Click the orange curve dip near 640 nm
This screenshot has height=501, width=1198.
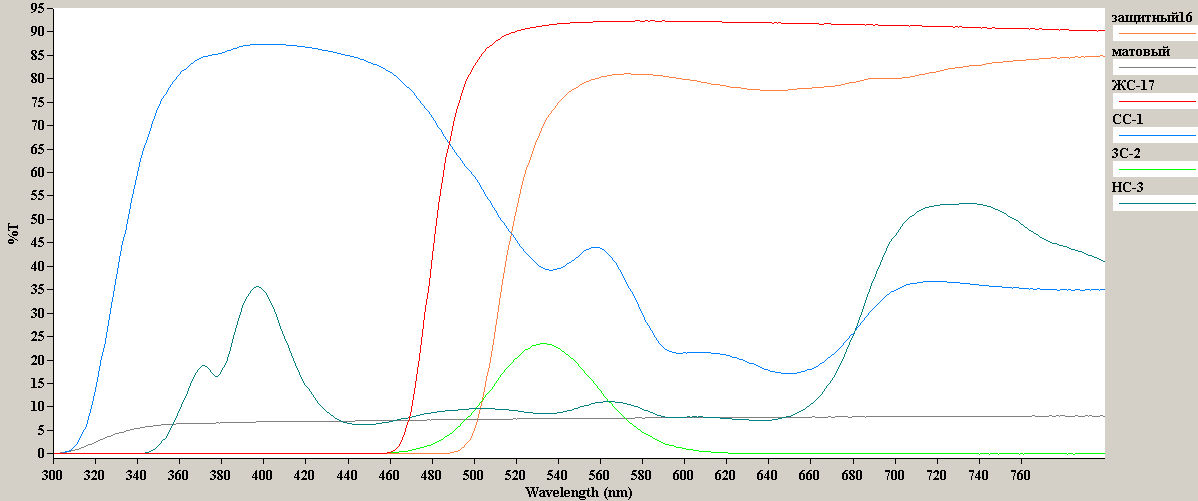pos(772,90)
